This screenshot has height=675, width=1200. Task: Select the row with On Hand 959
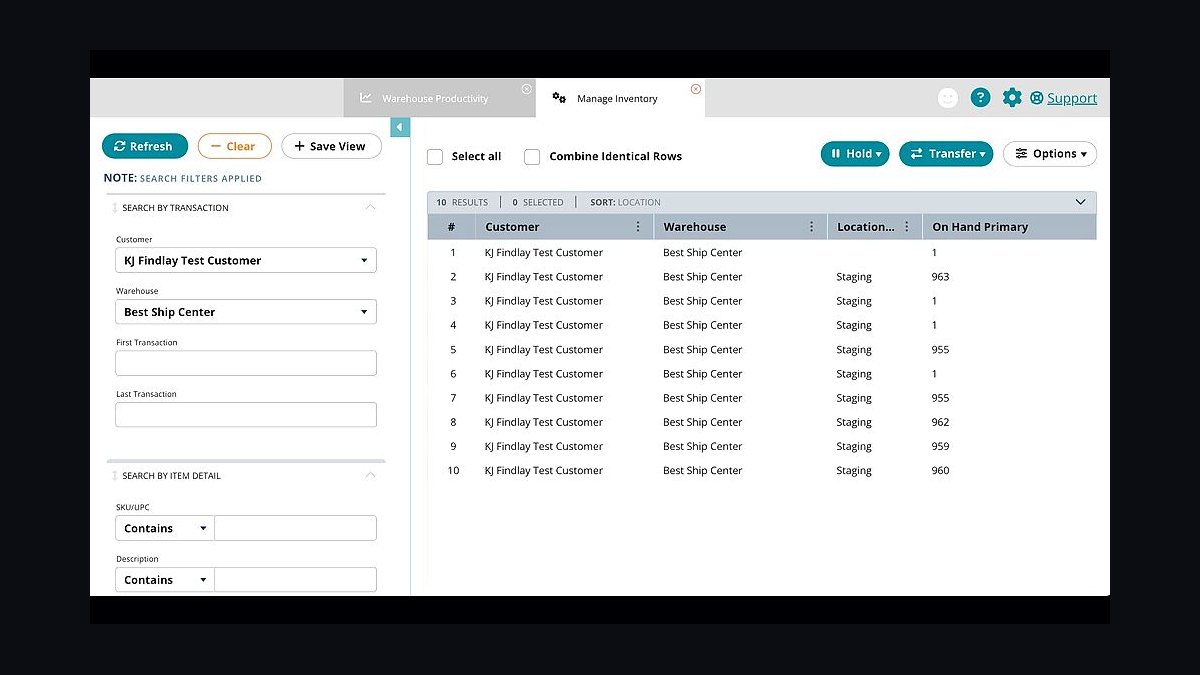pos(762,446)
